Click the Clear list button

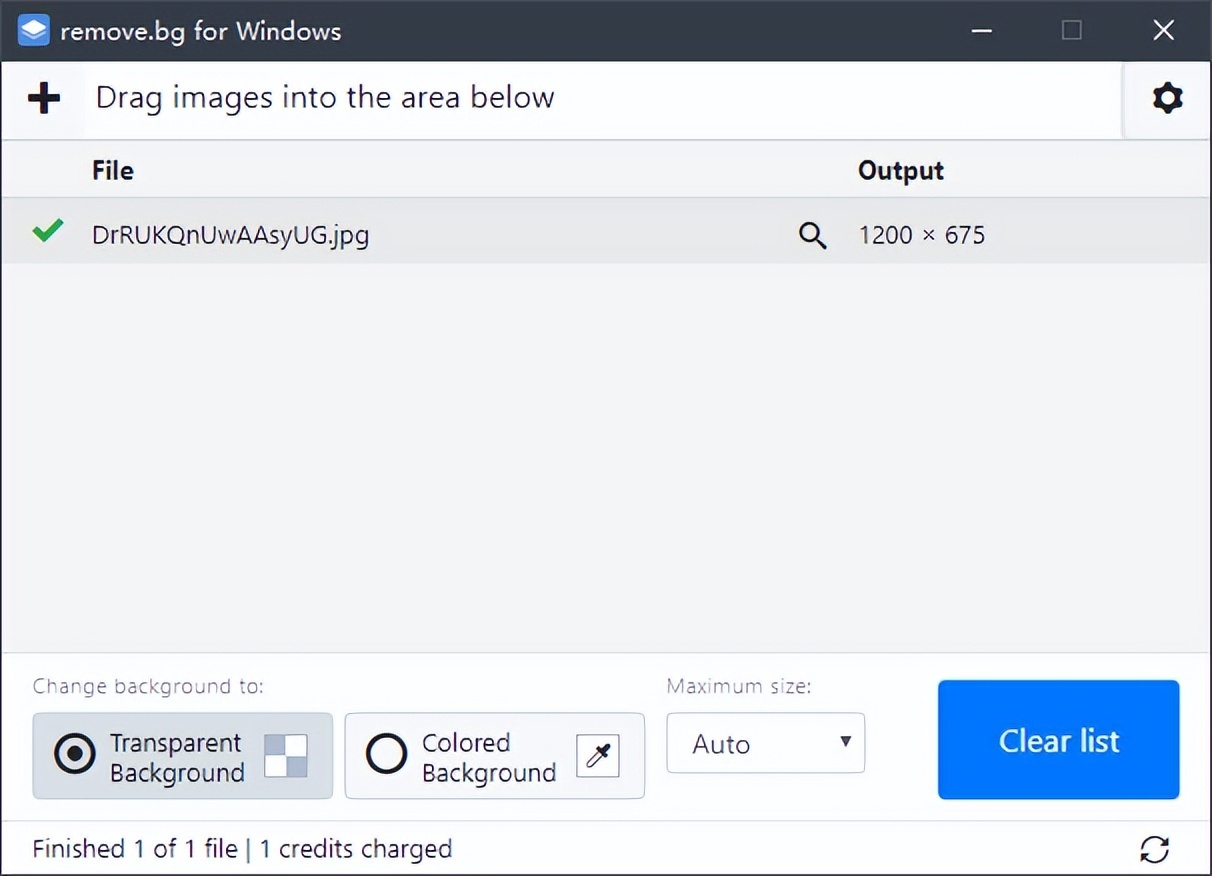coord(1059,740)
